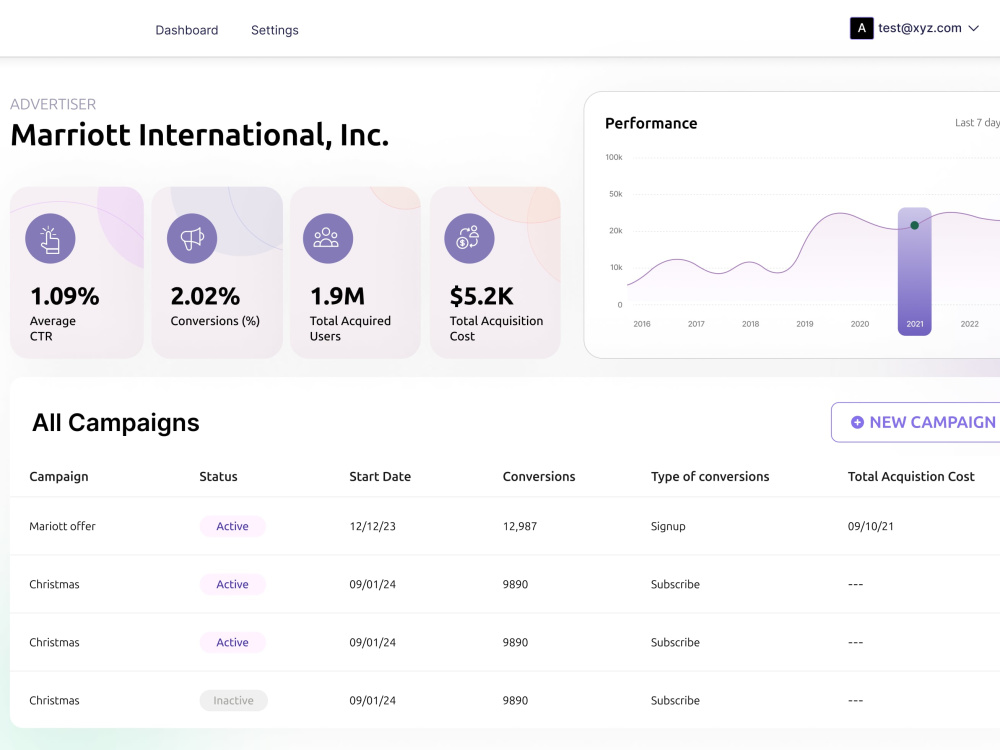
Task: Click the Start Date column header
Action: click(380, 476)
